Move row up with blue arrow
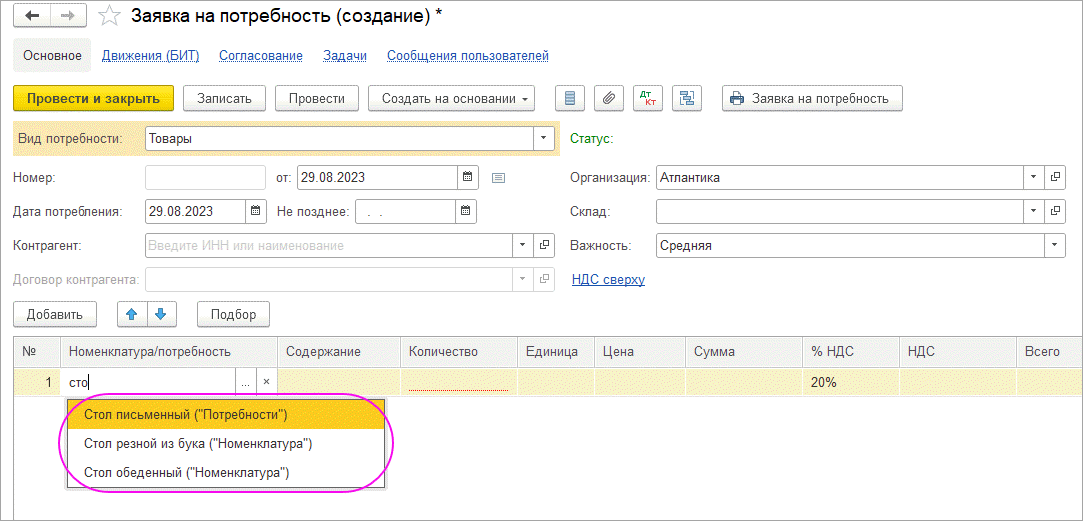The width and height of the screenshot is (1083, 521). pos(132,314)
